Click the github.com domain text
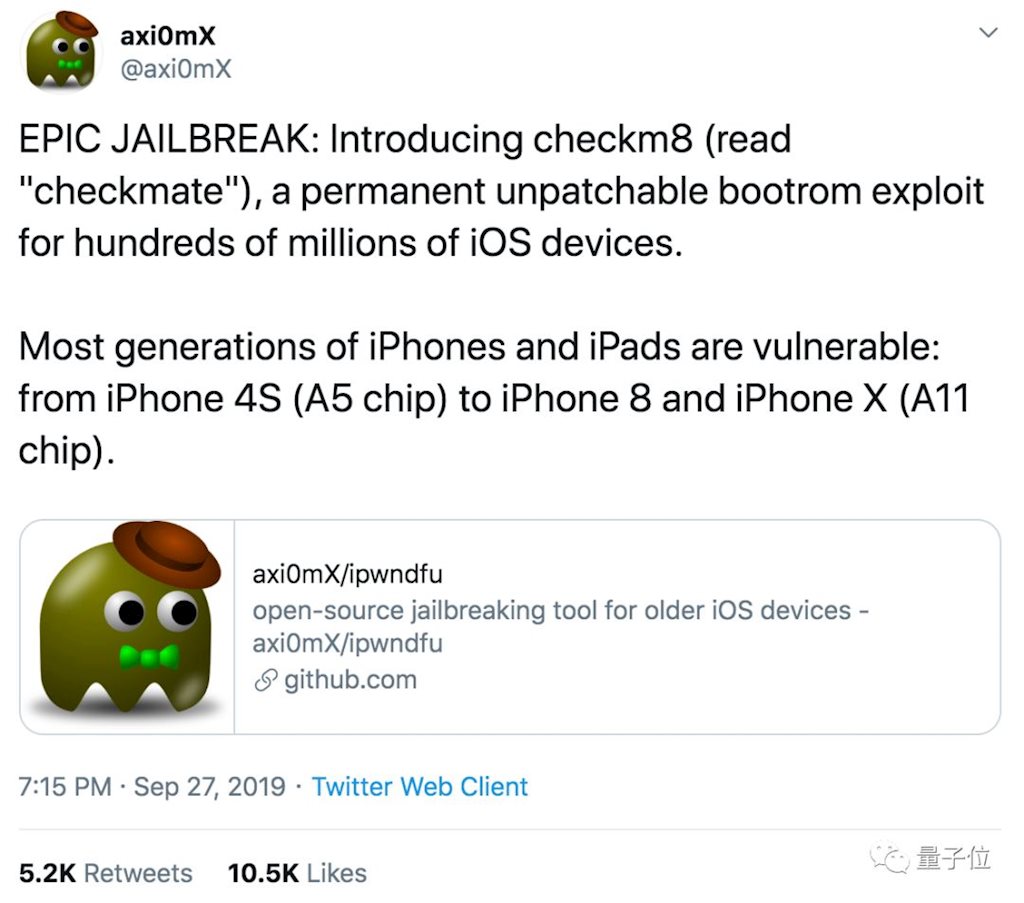Screen dimensions: 1024x903 (350, 681)
